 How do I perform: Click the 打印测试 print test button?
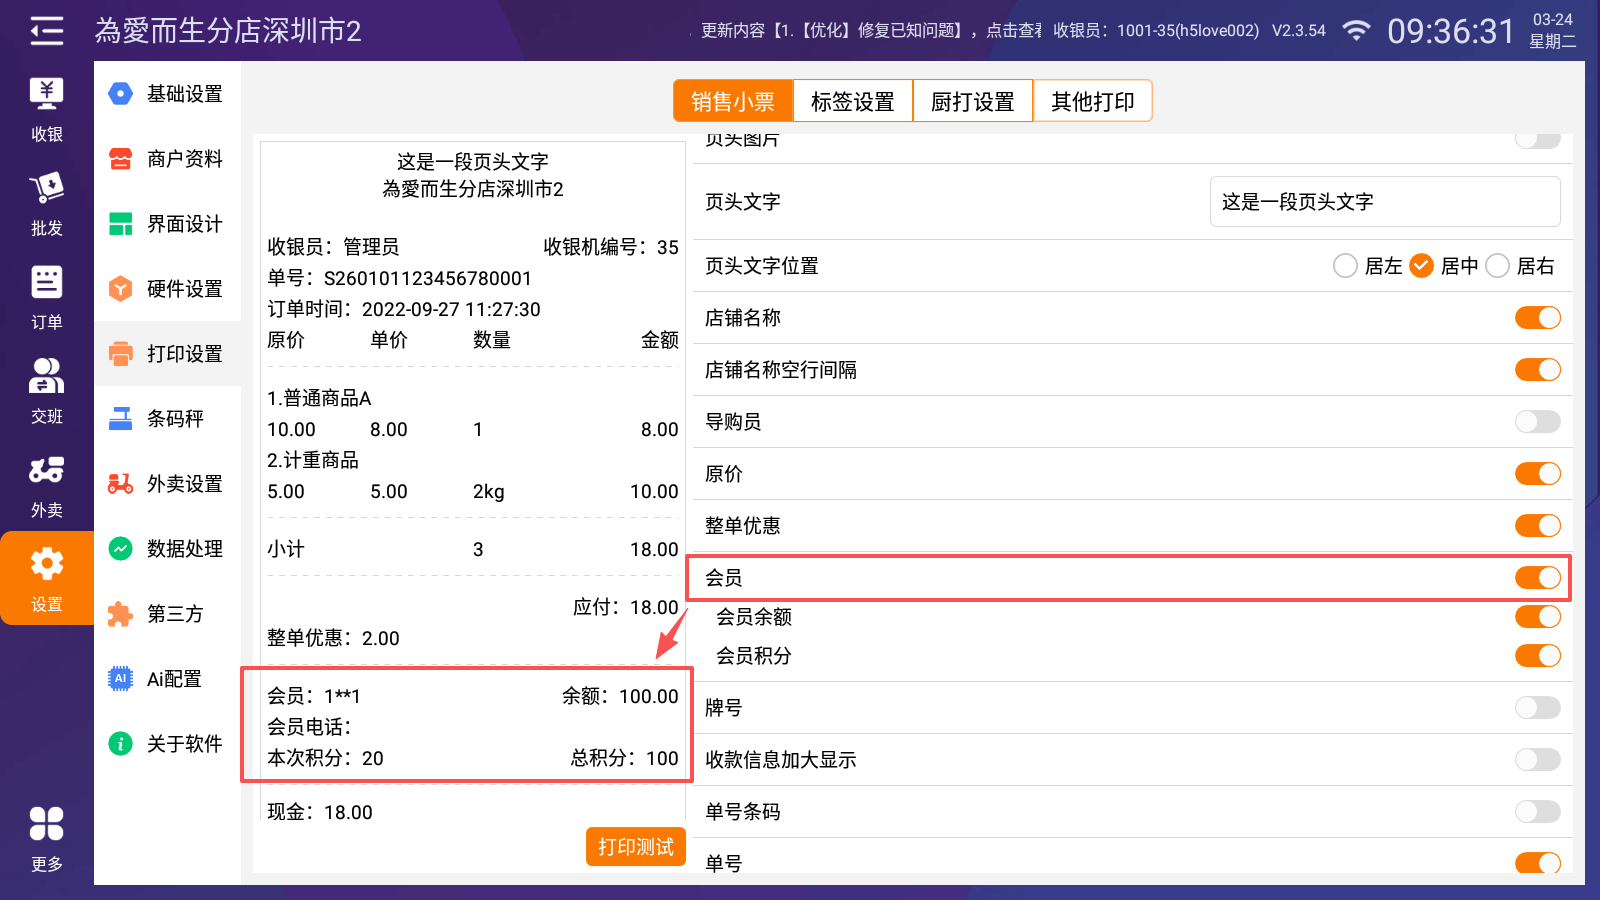(x=636, y=847)
